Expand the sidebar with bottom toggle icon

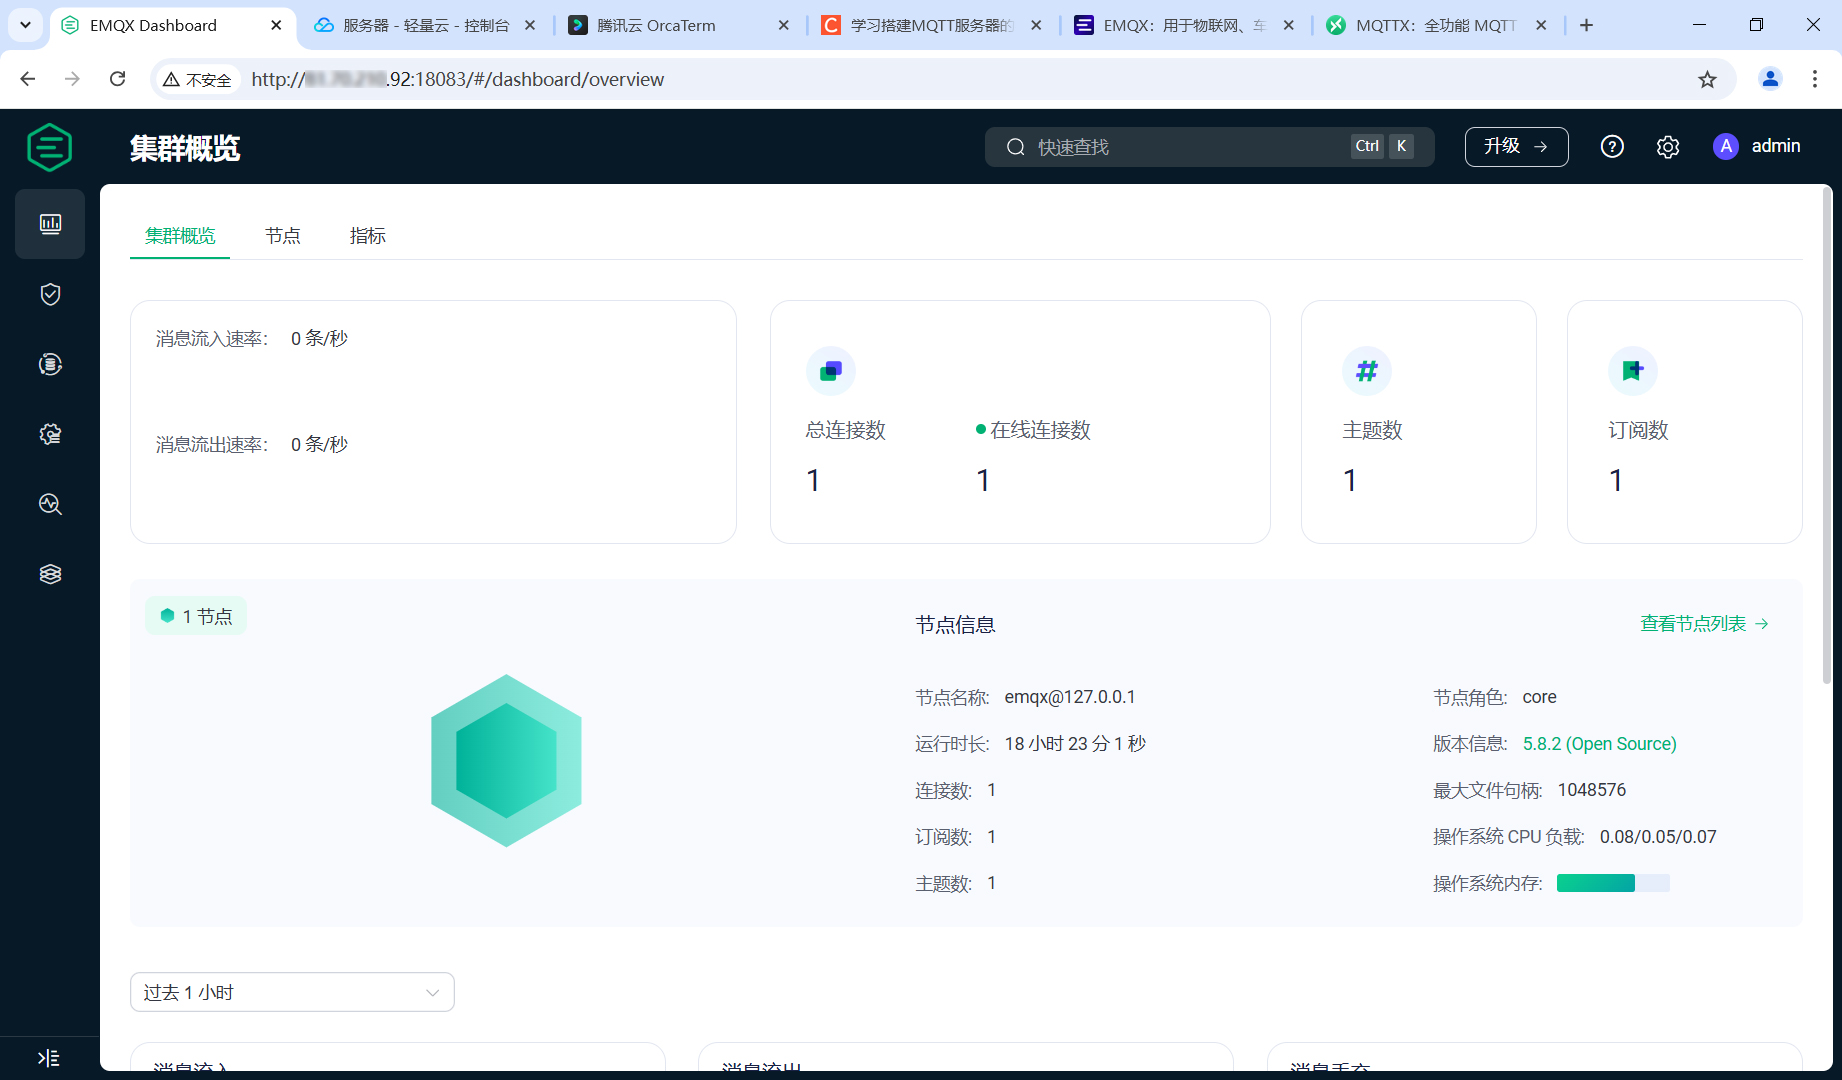coord(48,1058)
